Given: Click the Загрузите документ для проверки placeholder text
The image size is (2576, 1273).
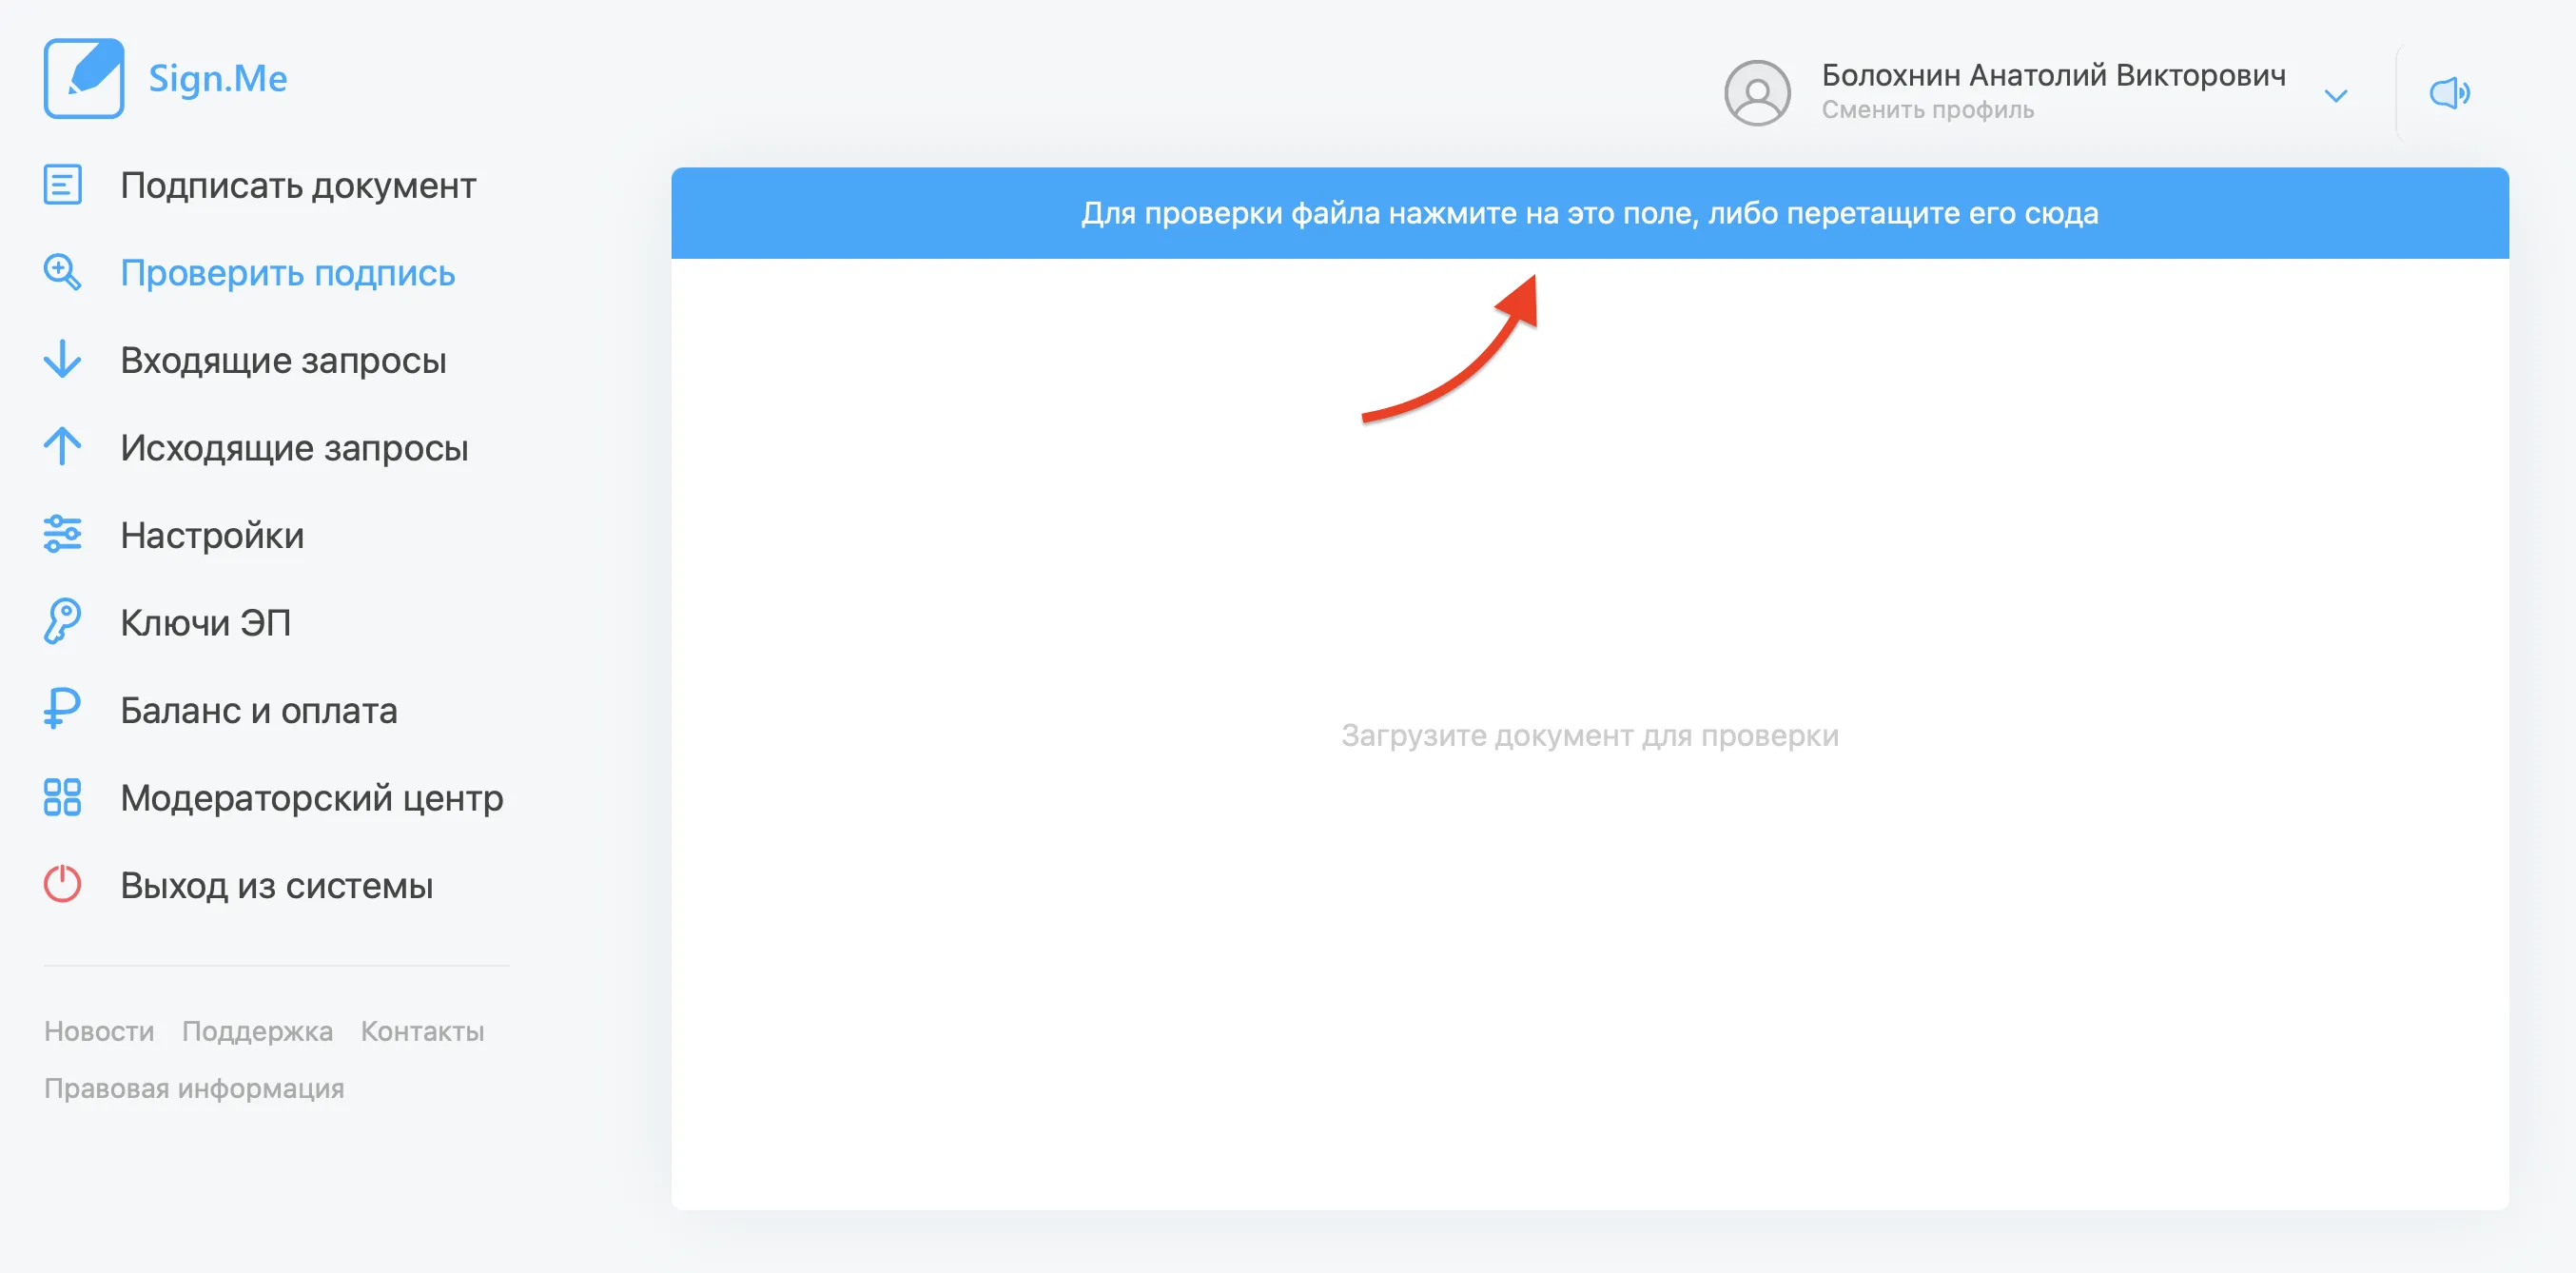Looking at the screenshot, I should point(1589,735).
